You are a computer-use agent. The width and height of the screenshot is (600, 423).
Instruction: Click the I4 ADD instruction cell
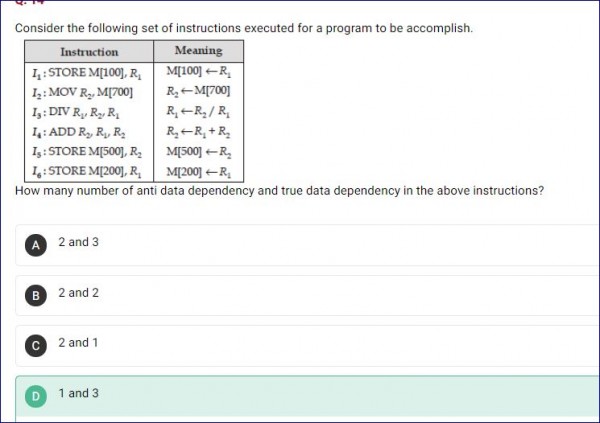(x=82, y=131)
